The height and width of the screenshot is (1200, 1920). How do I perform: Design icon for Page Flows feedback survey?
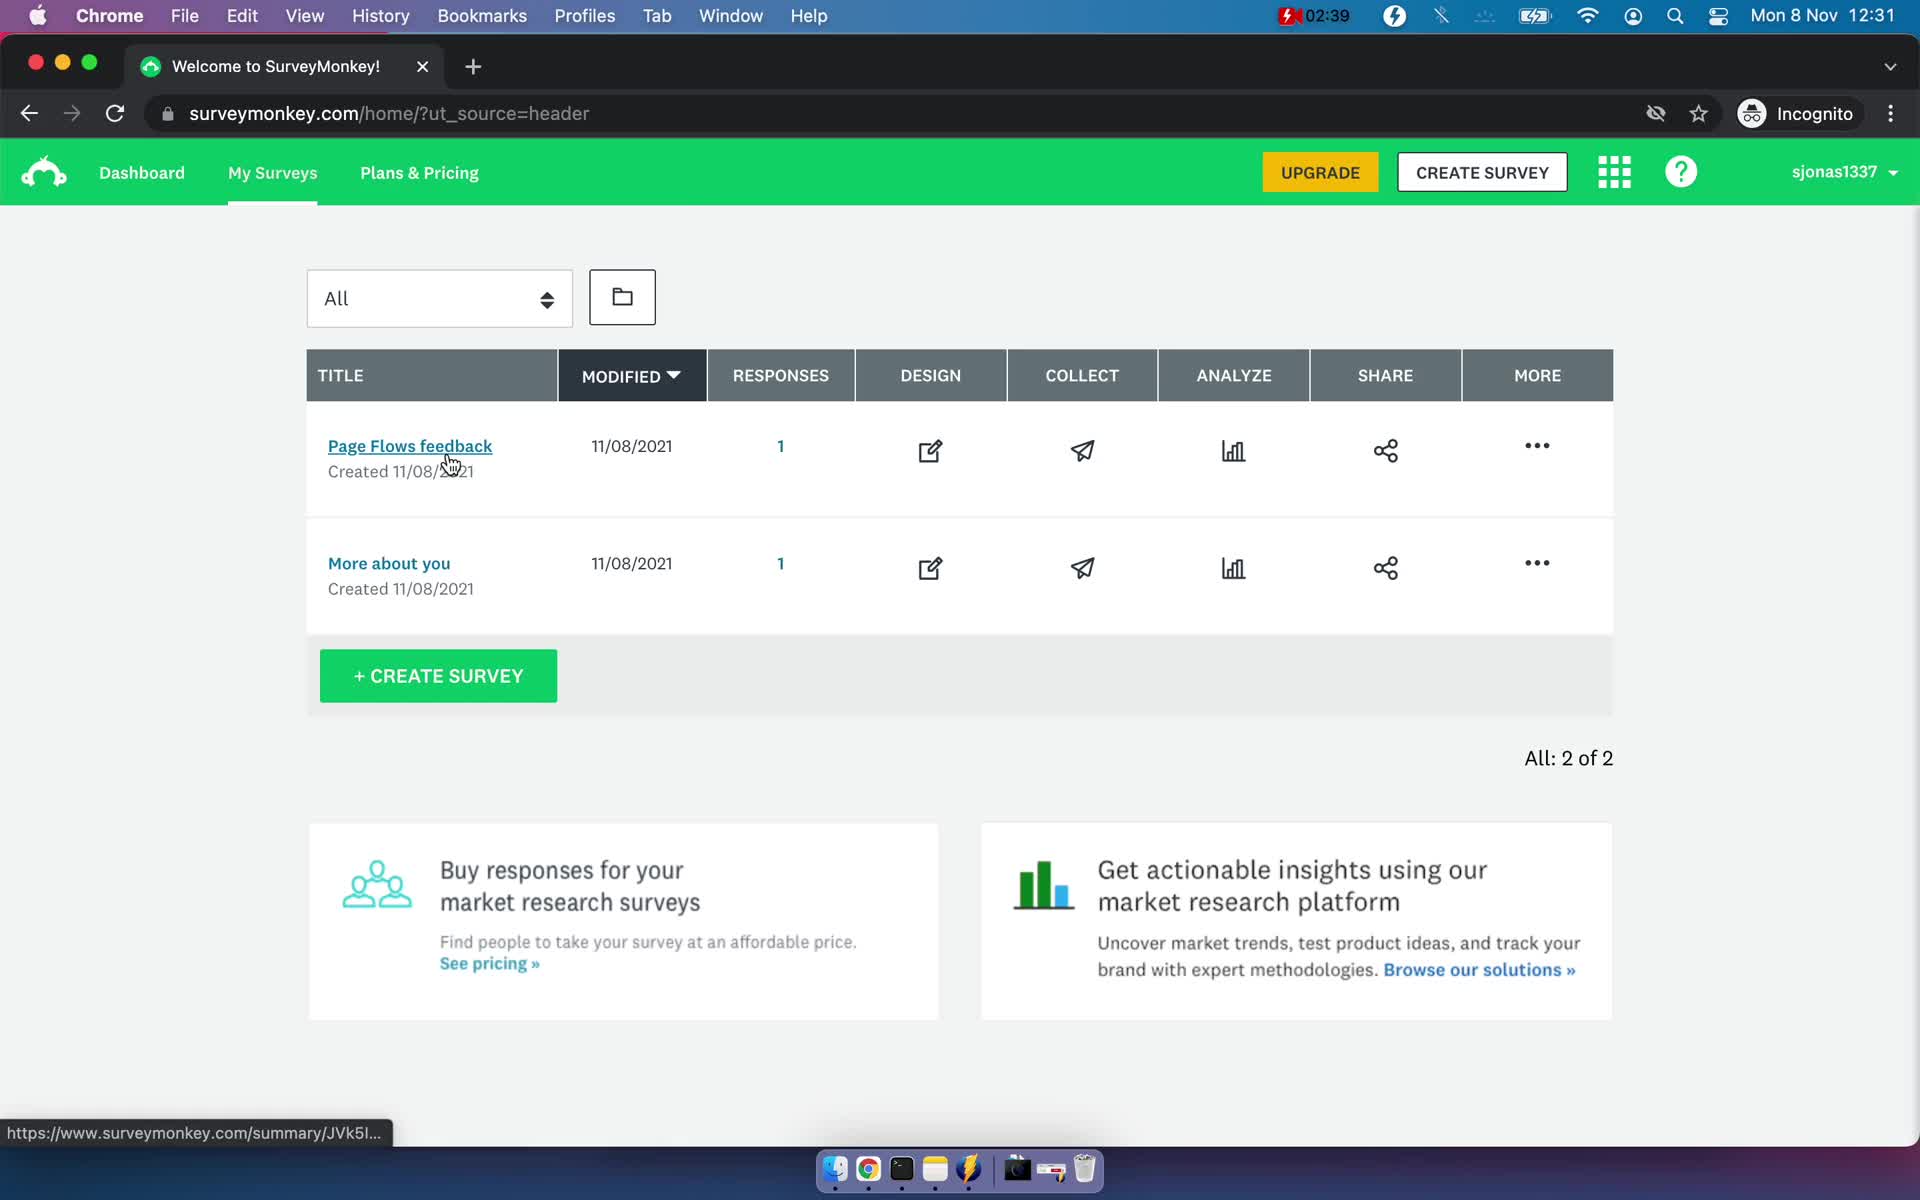pyautogui.click(x=930, y=451)
